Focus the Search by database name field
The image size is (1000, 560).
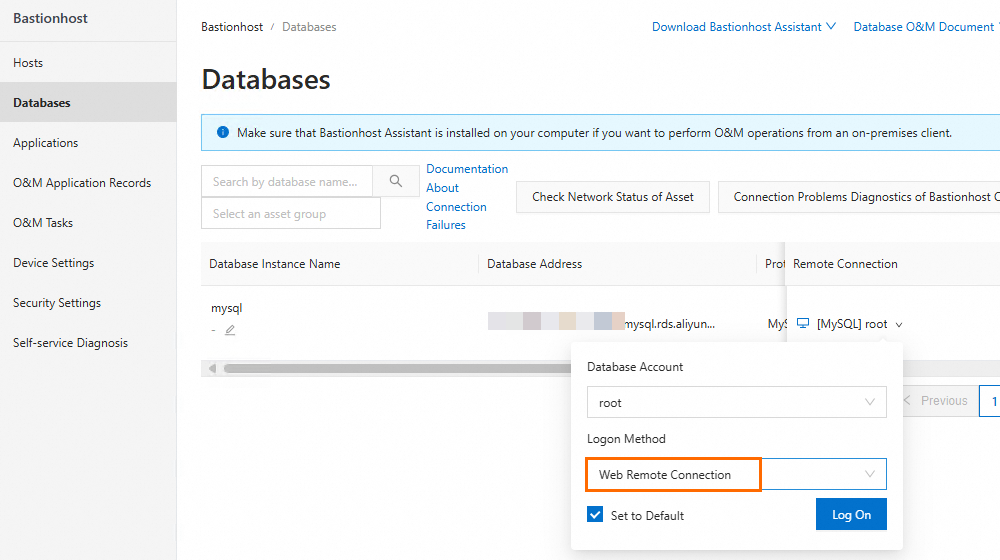point(286,181)
